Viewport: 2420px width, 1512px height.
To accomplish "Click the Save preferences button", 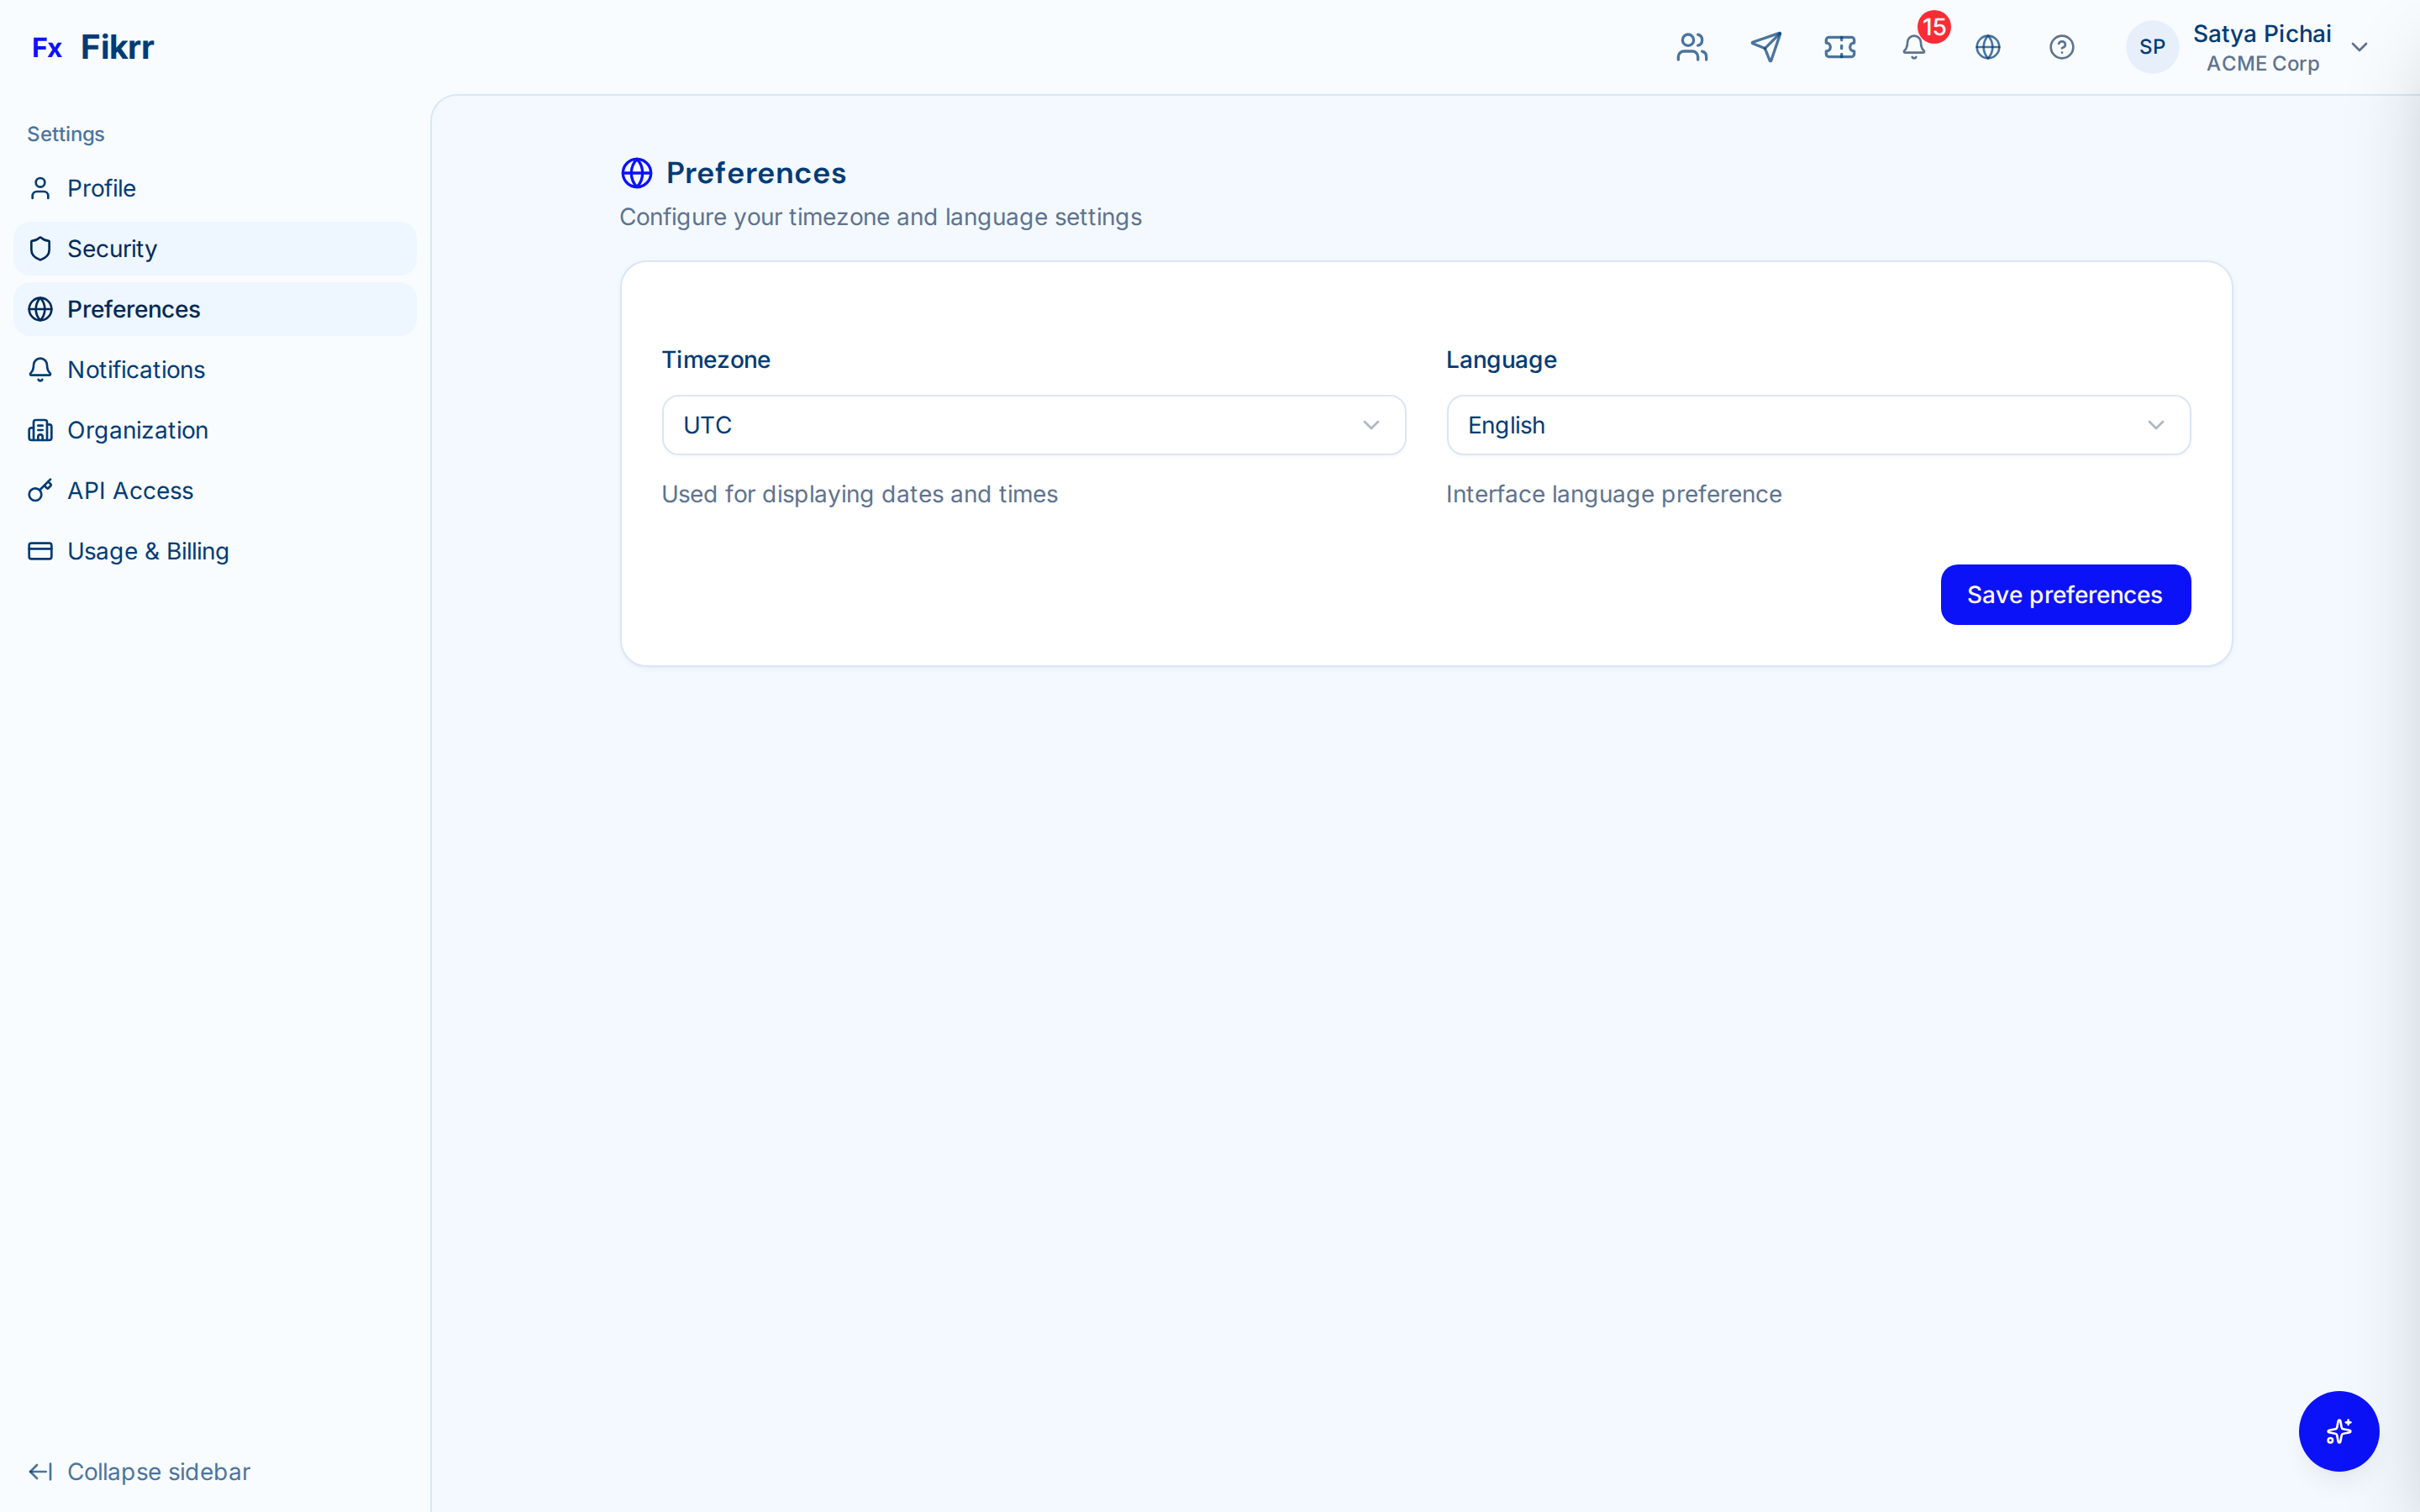I will tap(2065, 594).
